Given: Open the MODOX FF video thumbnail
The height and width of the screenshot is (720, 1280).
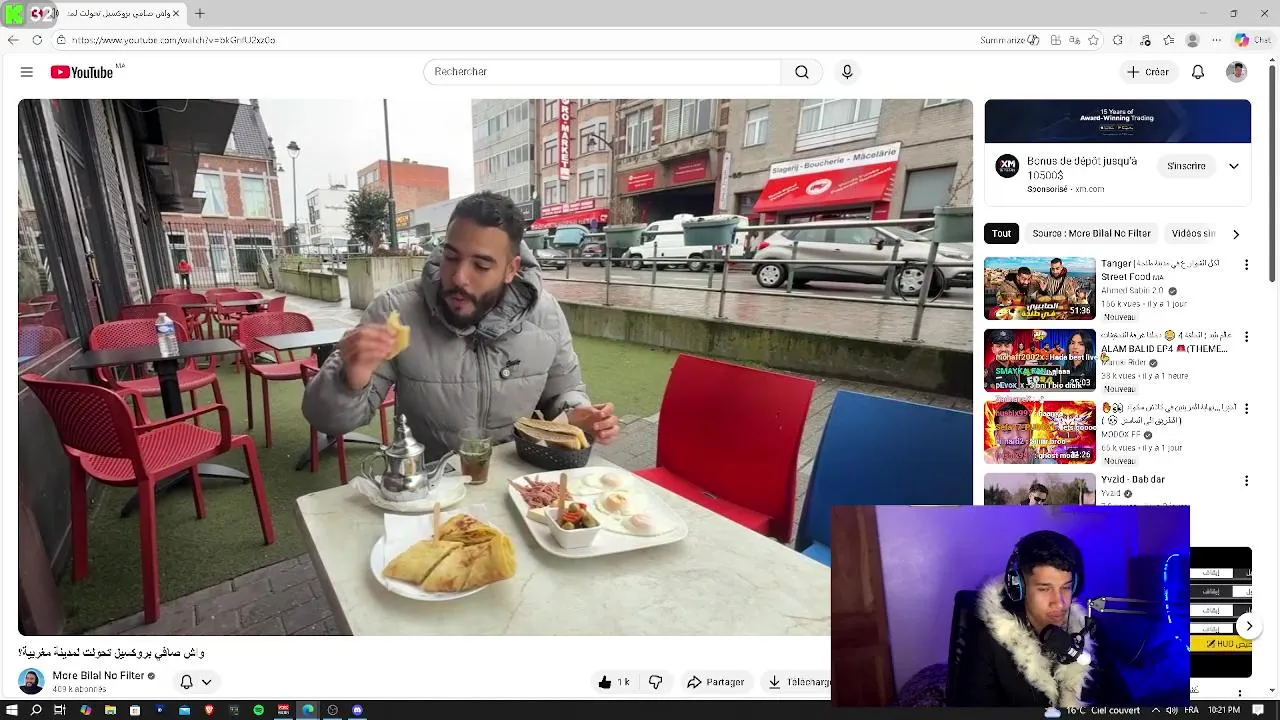Looking at the screenshot, I should pos(1040,432).
